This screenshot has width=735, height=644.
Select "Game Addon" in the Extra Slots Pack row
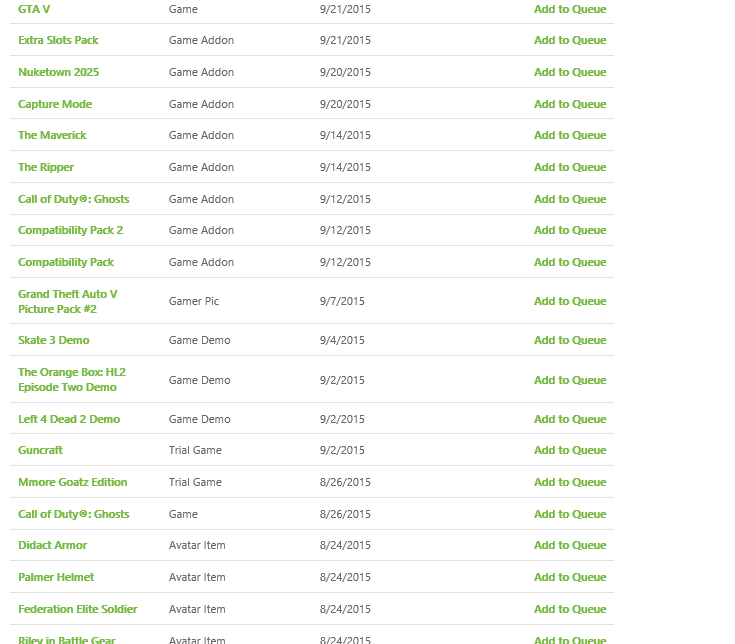click(x=201, y=40)
